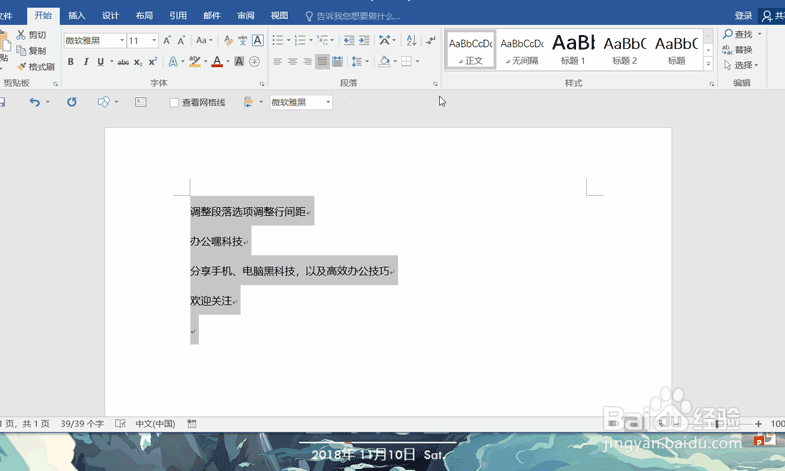This screenshot has width=785, height=471.
Task: Click 登录 to sign in
Action: (743, 16)
